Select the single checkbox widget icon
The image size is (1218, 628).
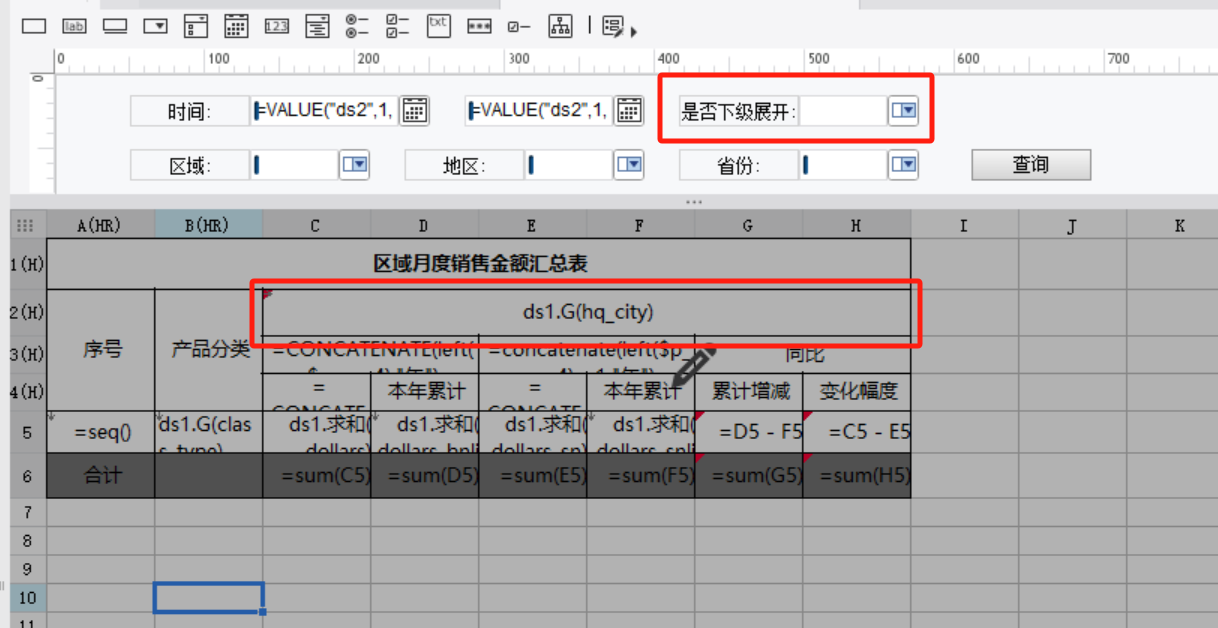click(x=519, y=26)
